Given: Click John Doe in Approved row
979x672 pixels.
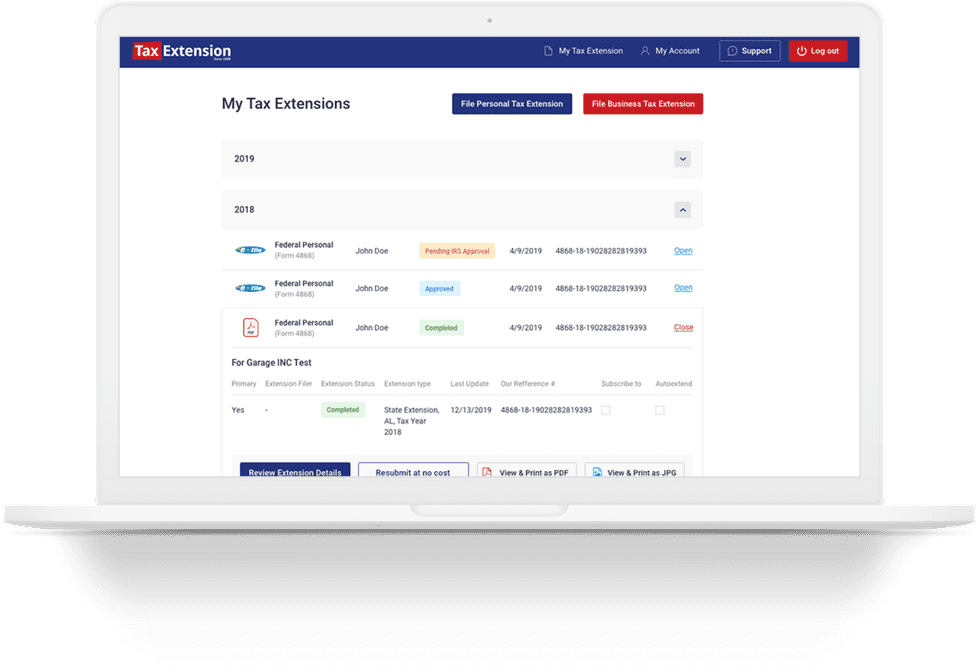Looking at the screenshot, I should 372,289.
